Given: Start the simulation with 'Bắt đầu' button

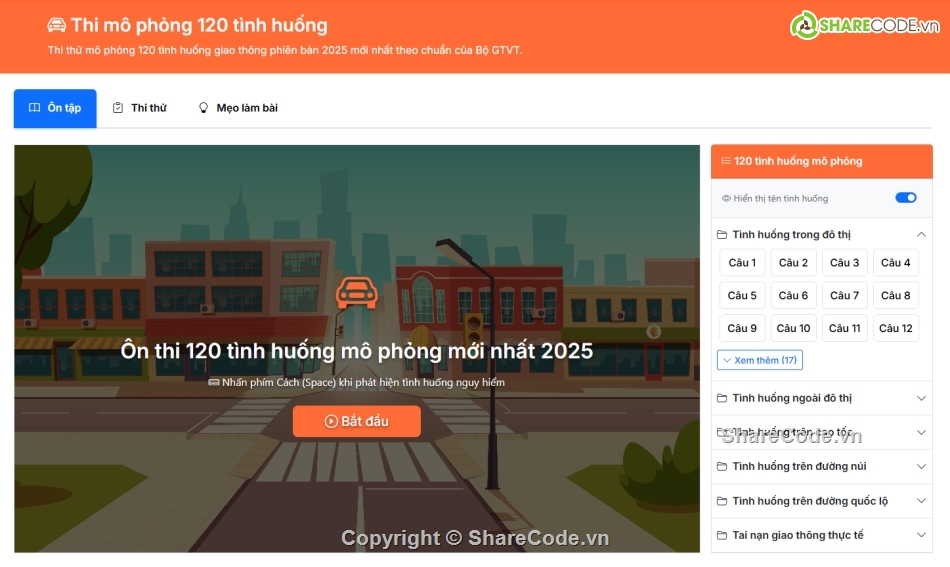Looking at the screenshot, I should pyautogui.click(x=357, y=422).
